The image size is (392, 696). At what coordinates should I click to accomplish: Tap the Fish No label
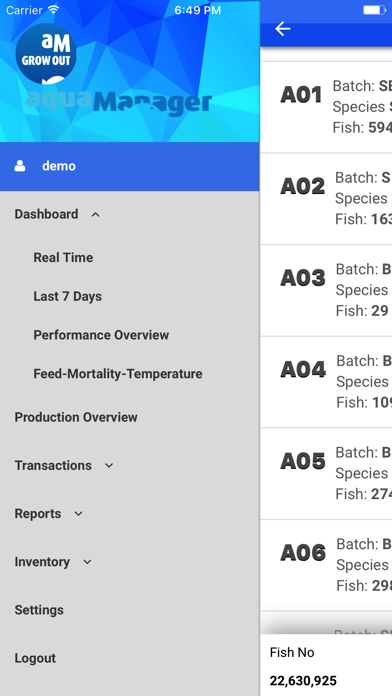point(292,652)
